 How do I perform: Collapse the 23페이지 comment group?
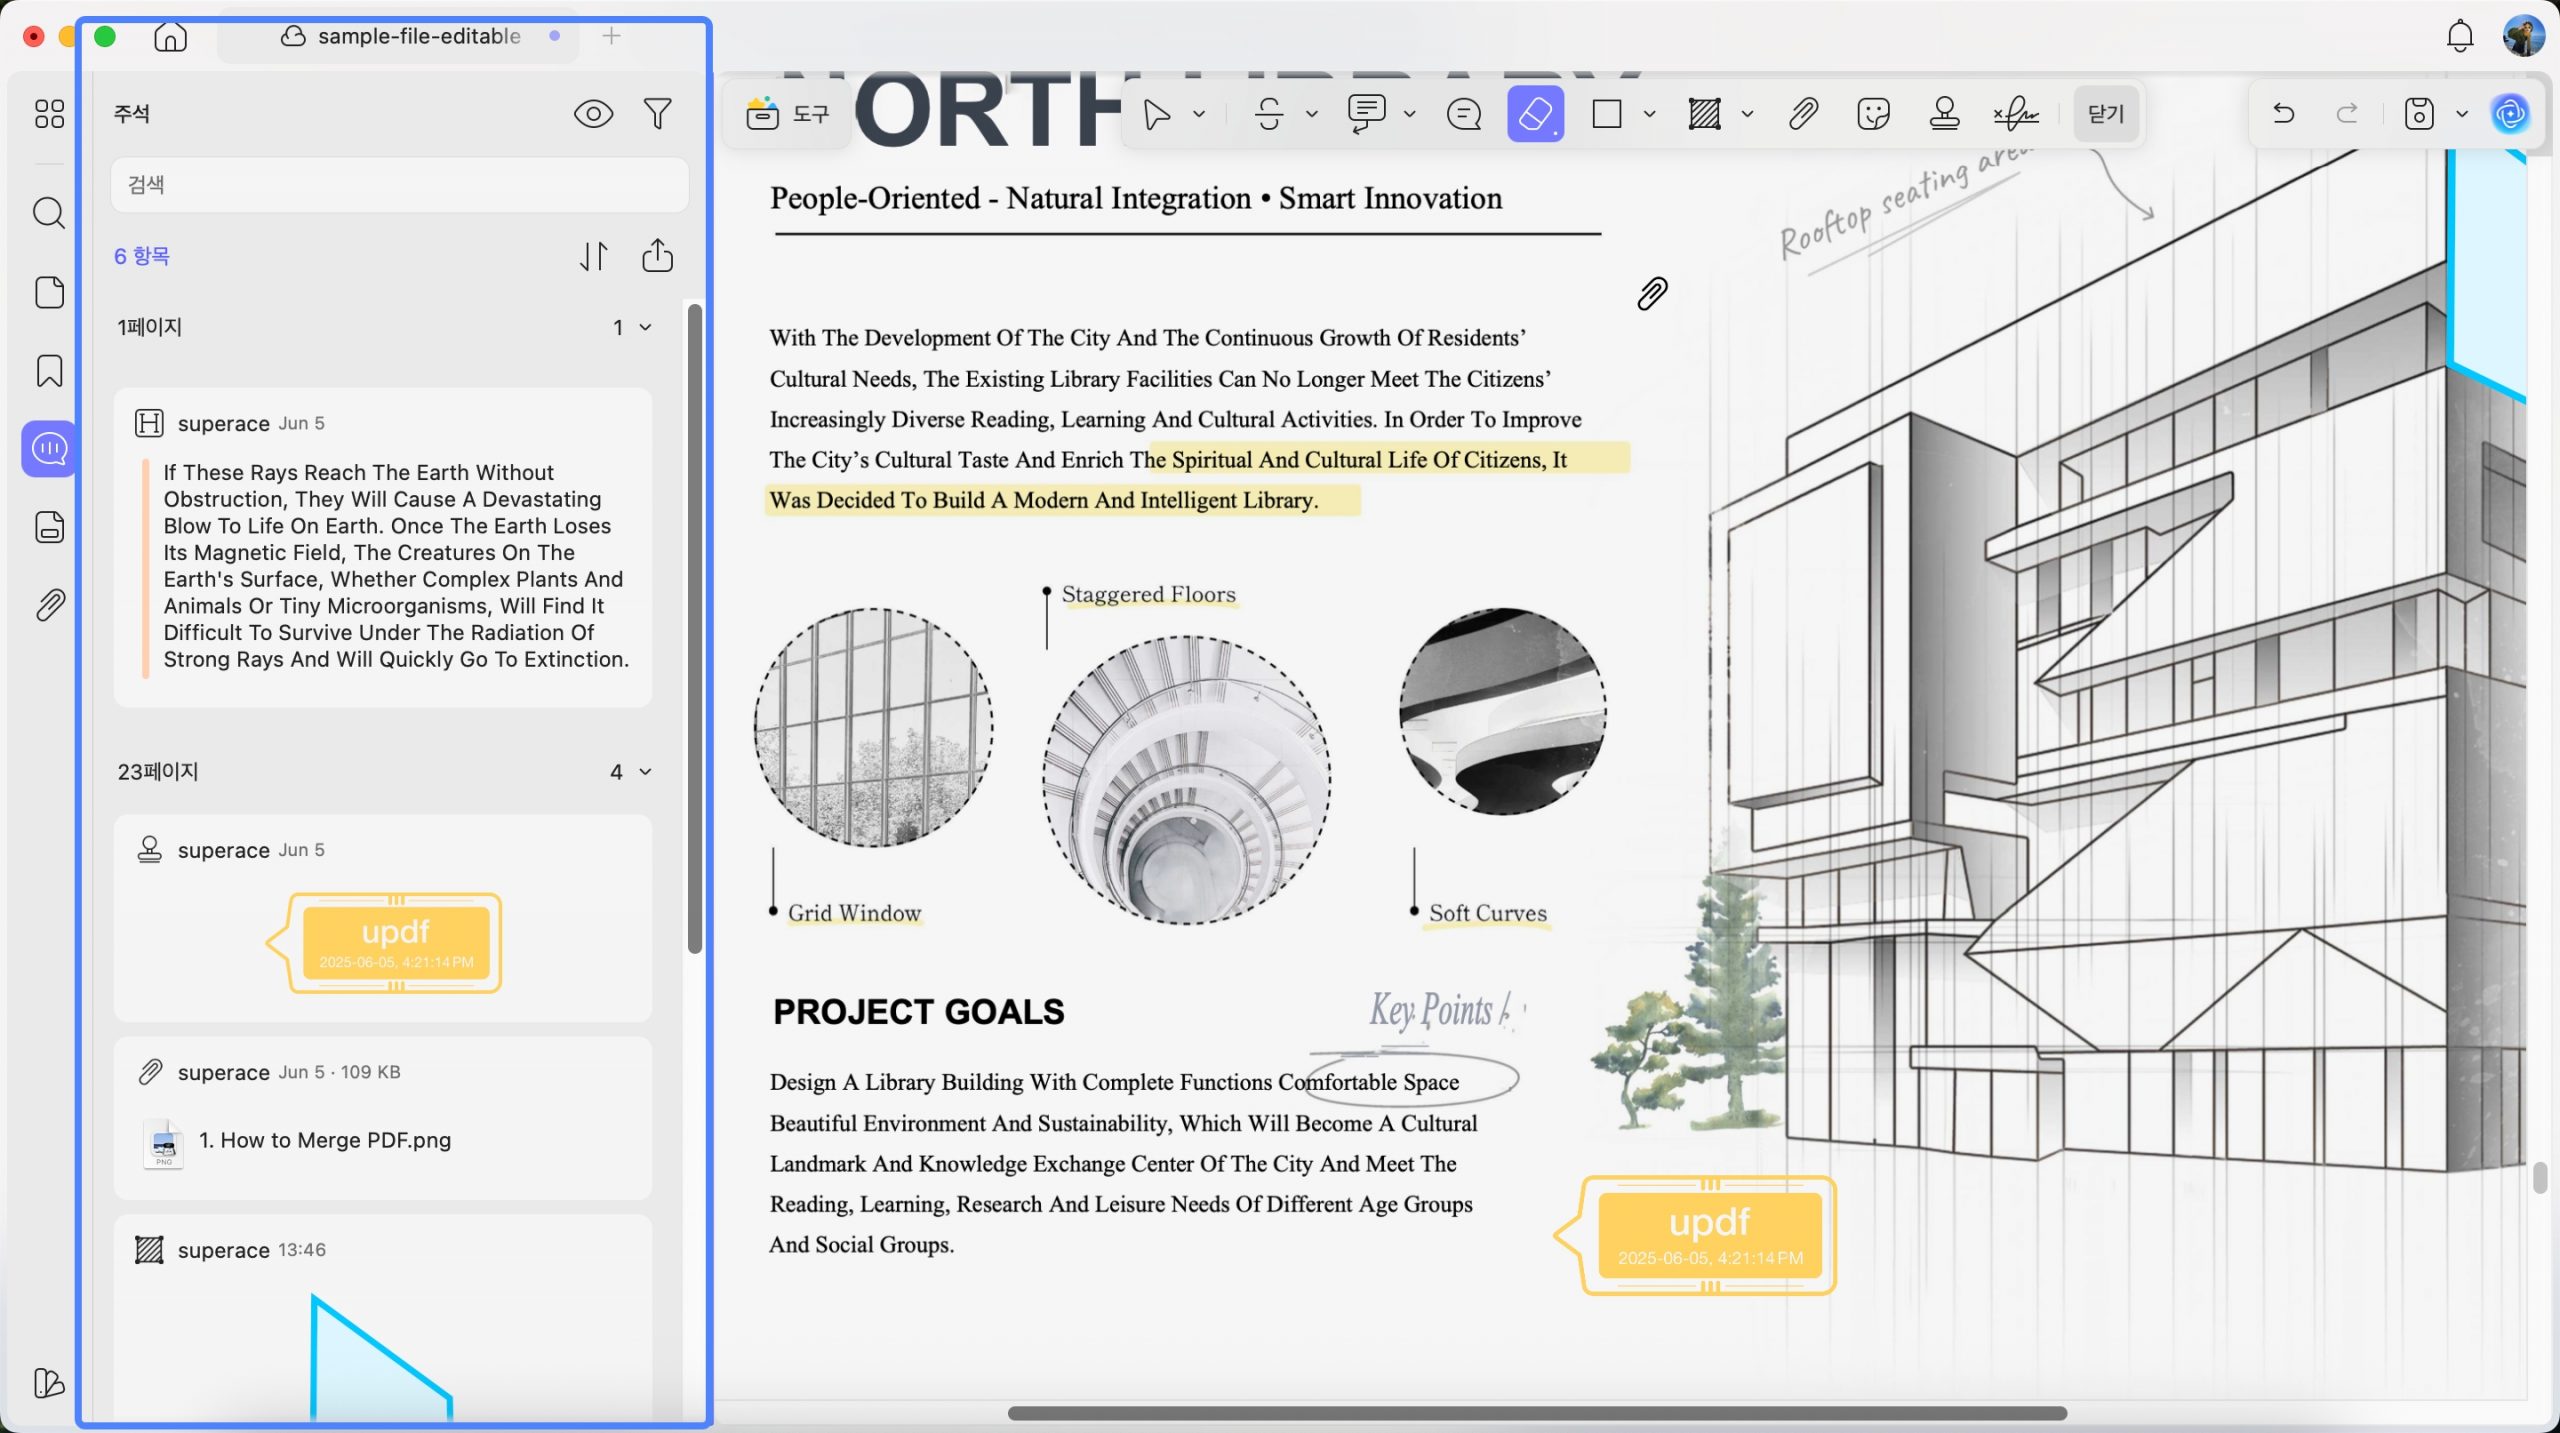pos(645,772)
